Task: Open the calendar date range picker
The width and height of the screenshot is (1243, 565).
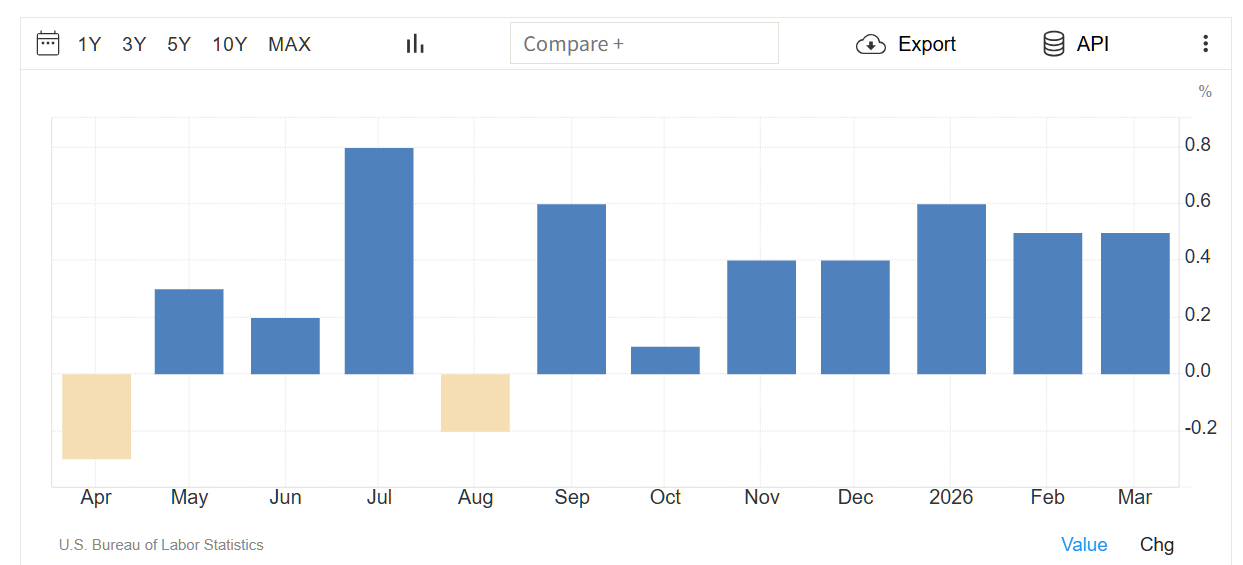Action: pos(48,44)
